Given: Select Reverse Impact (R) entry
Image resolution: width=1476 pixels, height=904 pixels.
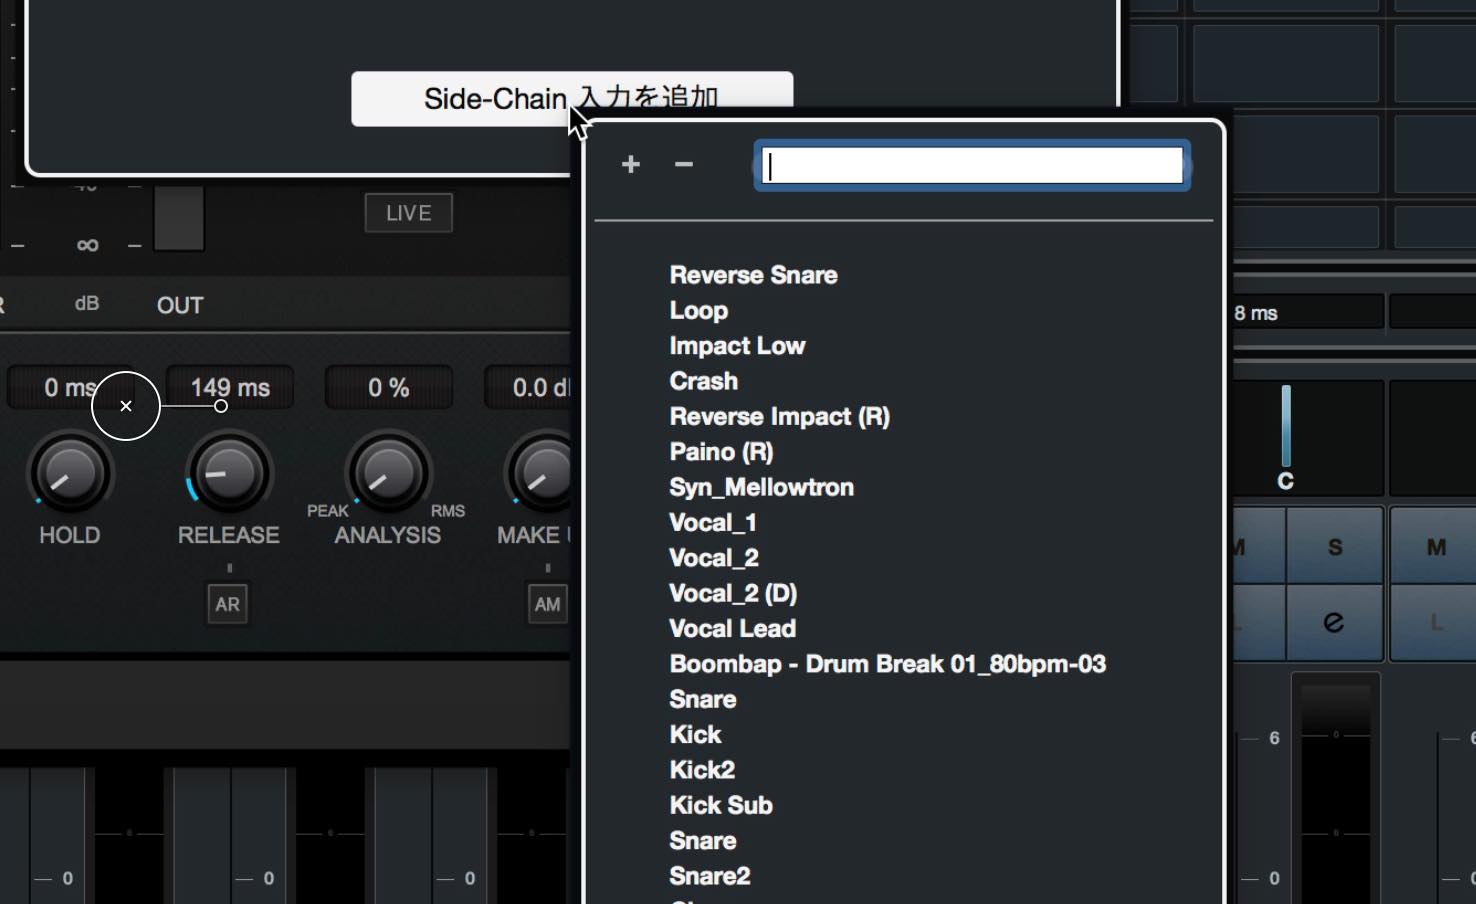Looking at the screenshot, I should coord(779,417).
